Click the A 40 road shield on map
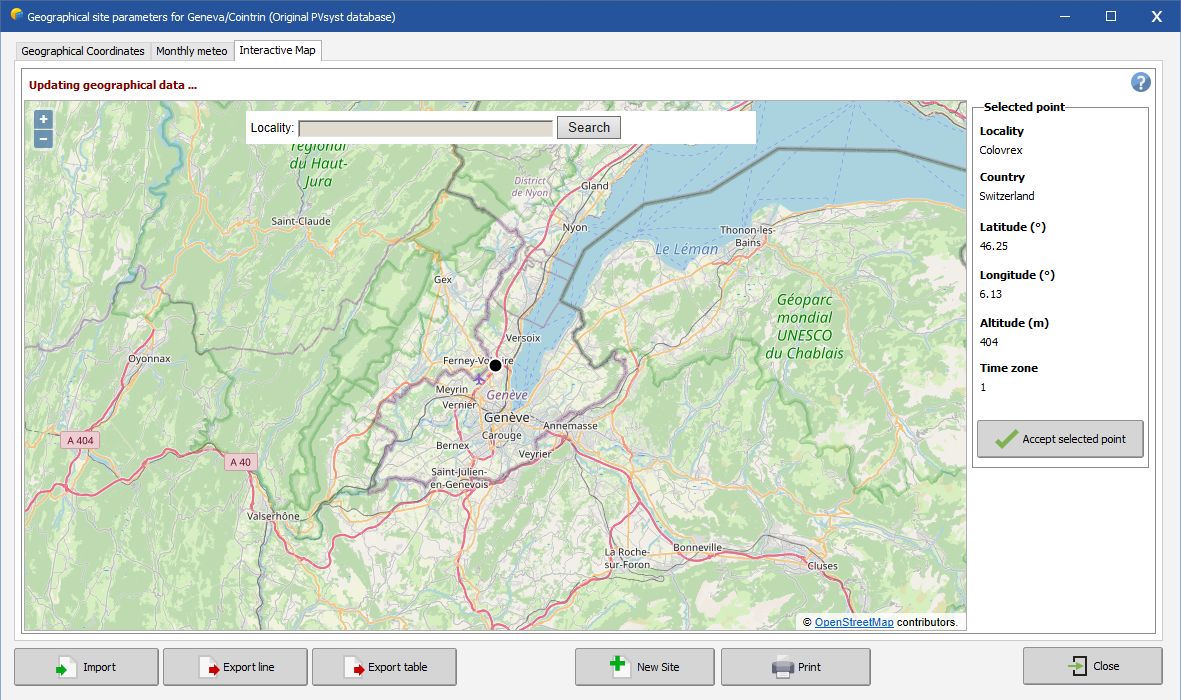 point(240,461)
